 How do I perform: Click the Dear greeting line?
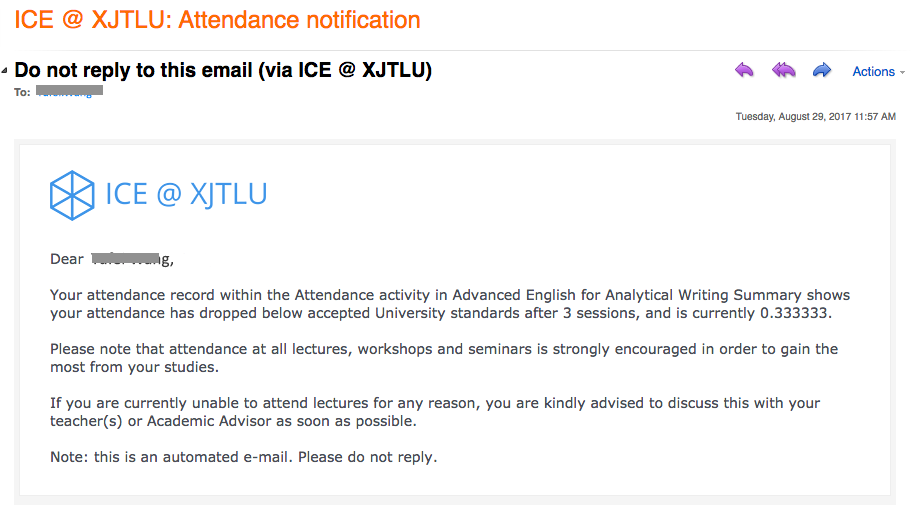point(112,259)
